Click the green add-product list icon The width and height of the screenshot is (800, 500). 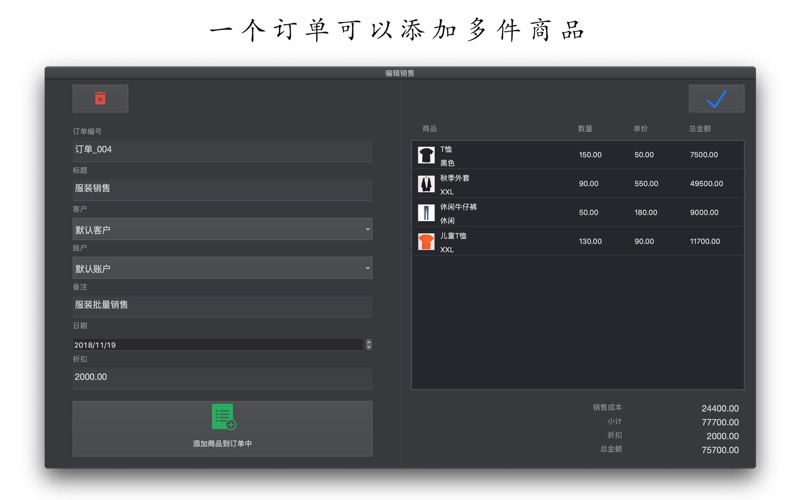[x=223, y=417]
